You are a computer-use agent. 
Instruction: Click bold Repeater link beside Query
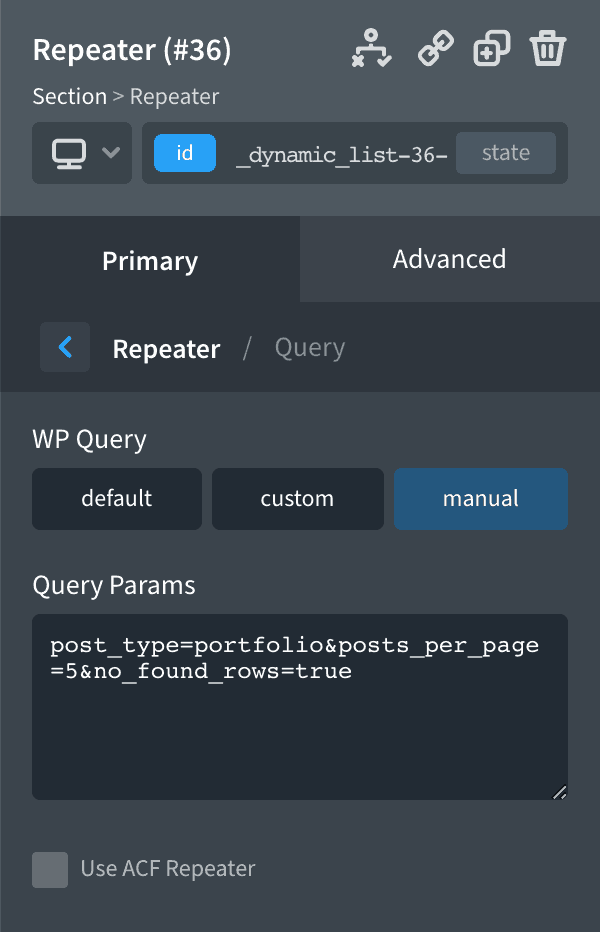pos(166,348)
